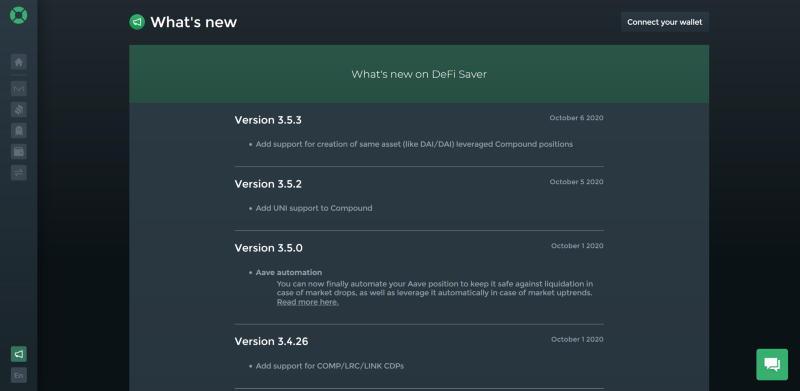Click the DeFi Saver logo

(18, 15)
